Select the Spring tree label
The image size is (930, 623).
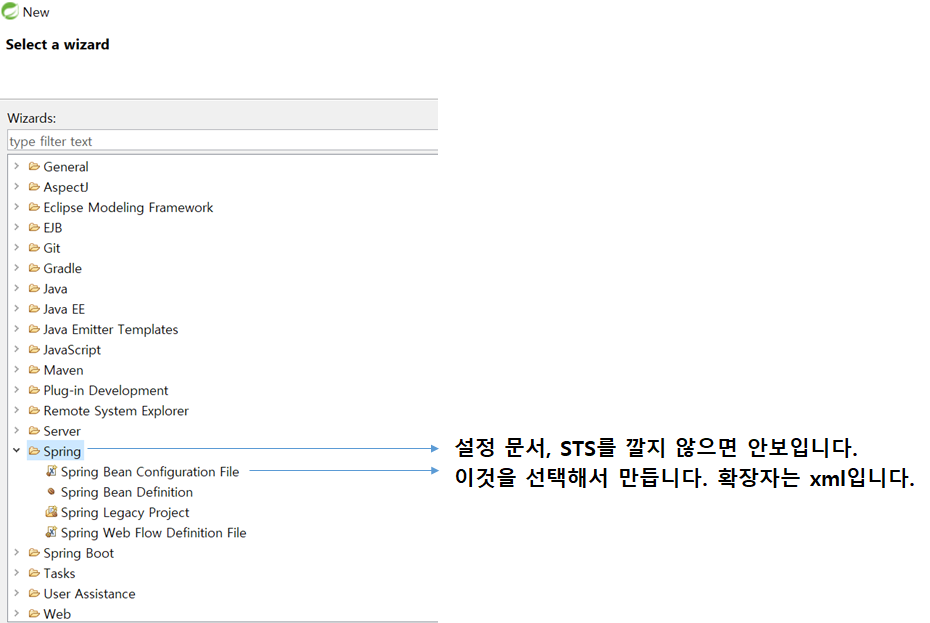pos(62,452)
